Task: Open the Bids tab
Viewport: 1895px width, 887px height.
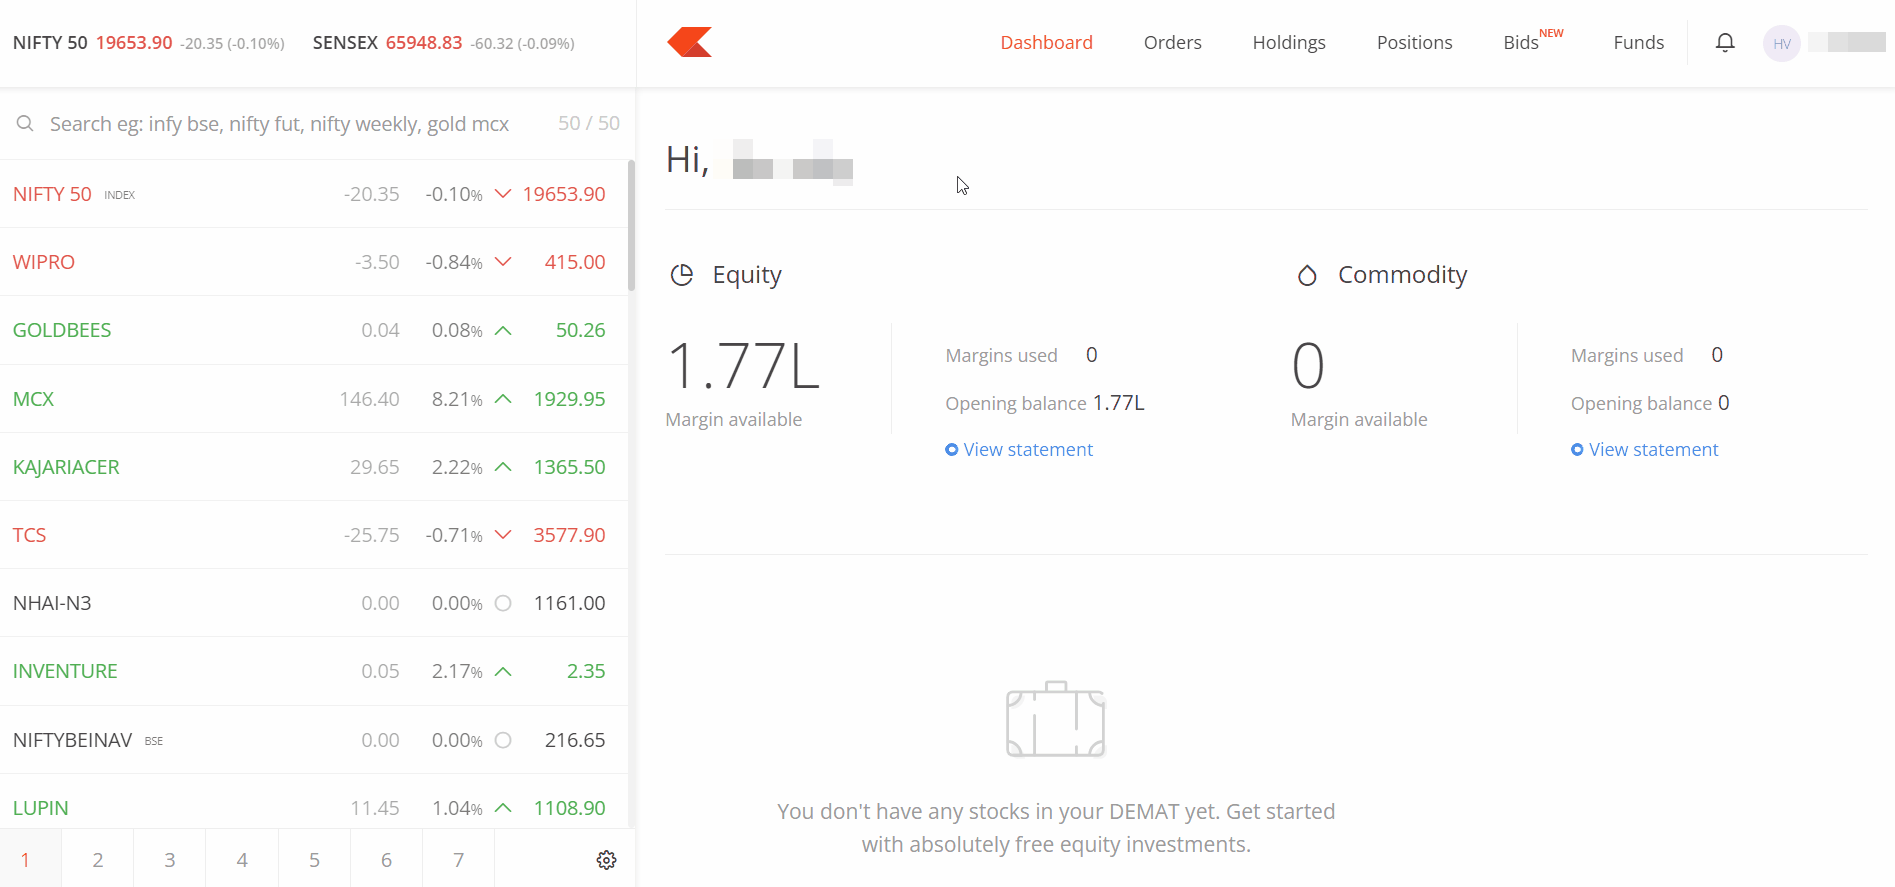Action: coord(1521,42)
